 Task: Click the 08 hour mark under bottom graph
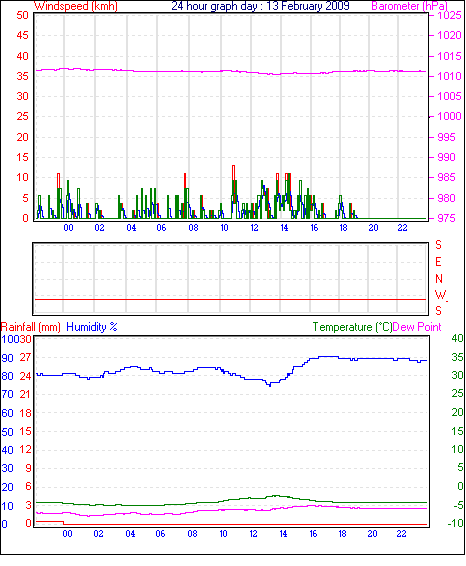tap(192, 534)
